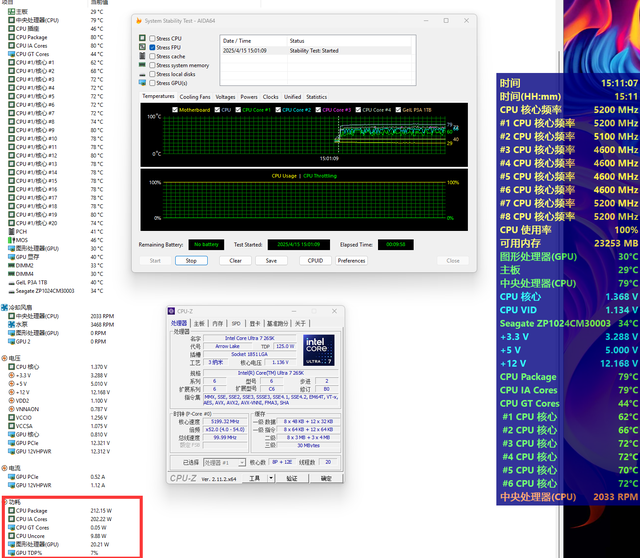Toggle the Motherboard graph checkbox
The height and width of the screenshot is (558, 640).
pyautogui.click(x=175, y=110)
